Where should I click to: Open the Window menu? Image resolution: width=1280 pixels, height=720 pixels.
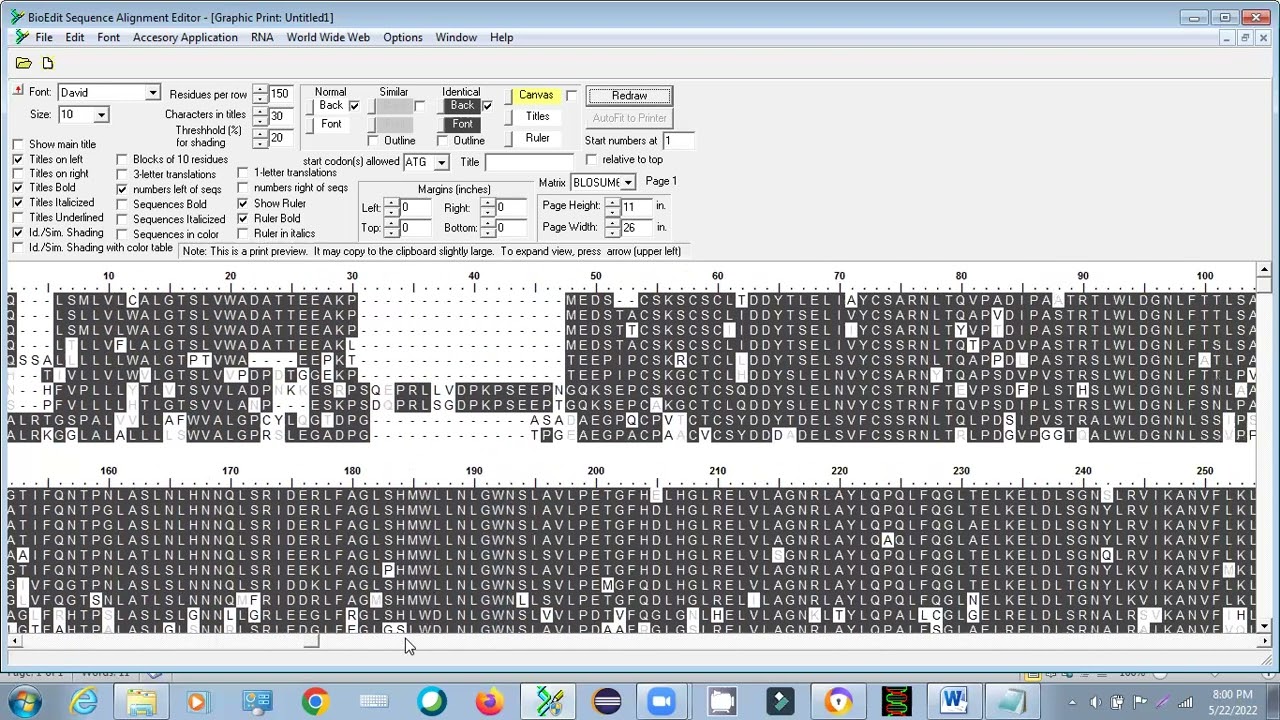tap(455, 38)
